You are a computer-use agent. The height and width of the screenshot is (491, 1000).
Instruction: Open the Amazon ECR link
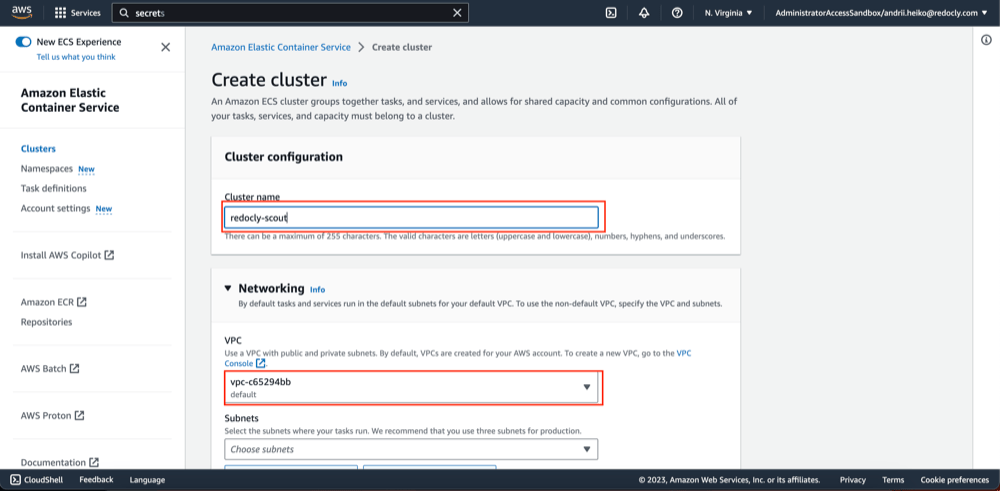[x=47, y=302]
